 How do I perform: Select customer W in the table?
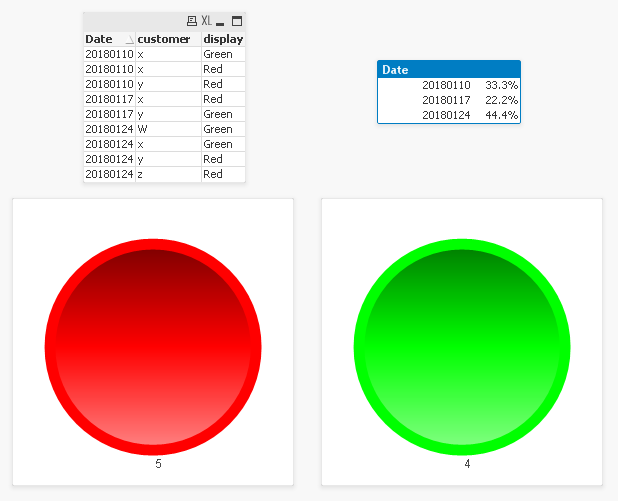coord(168,129)
